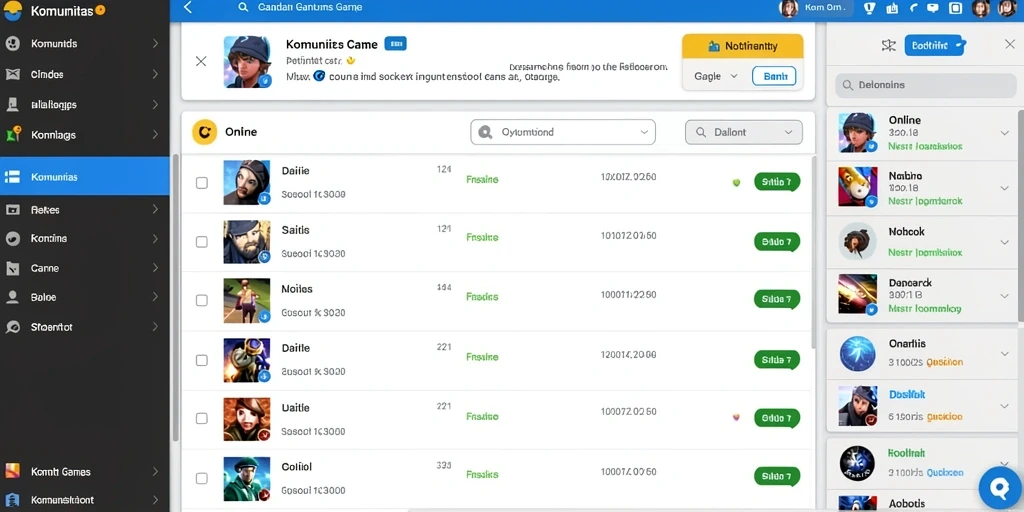Click the round chat button at bottom right

(x=1001, y=488)
